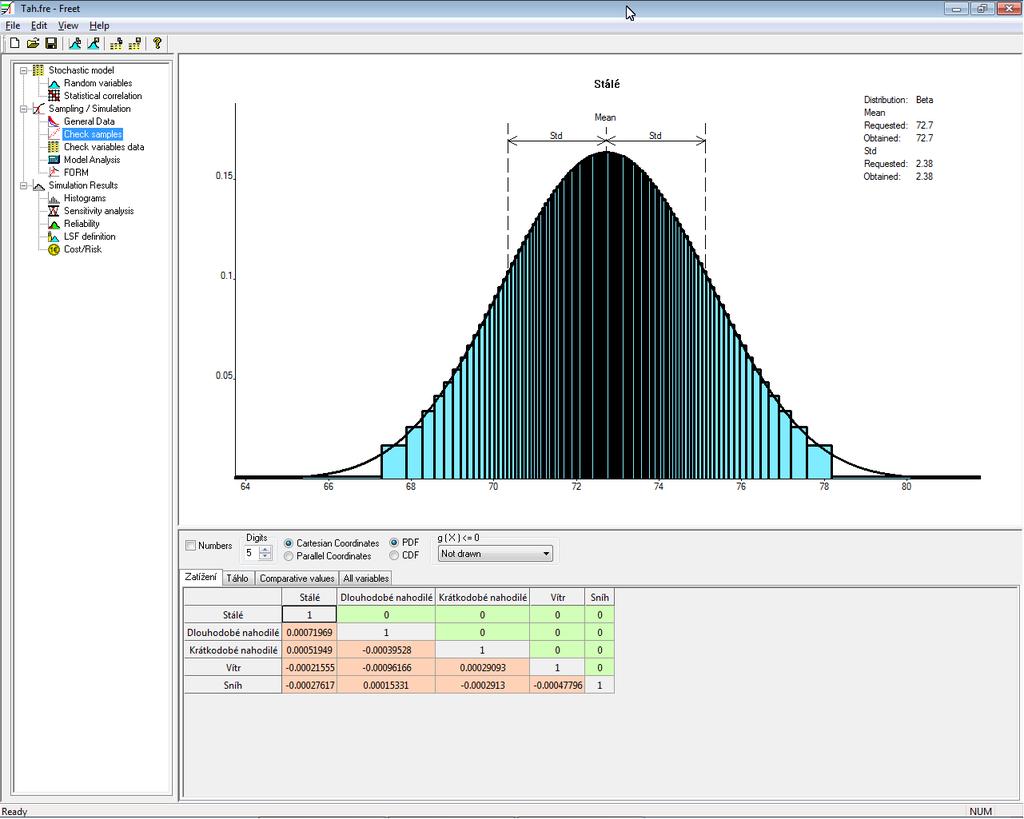Open LSF definition tree node
The image size is (1024, 819).
89,236
